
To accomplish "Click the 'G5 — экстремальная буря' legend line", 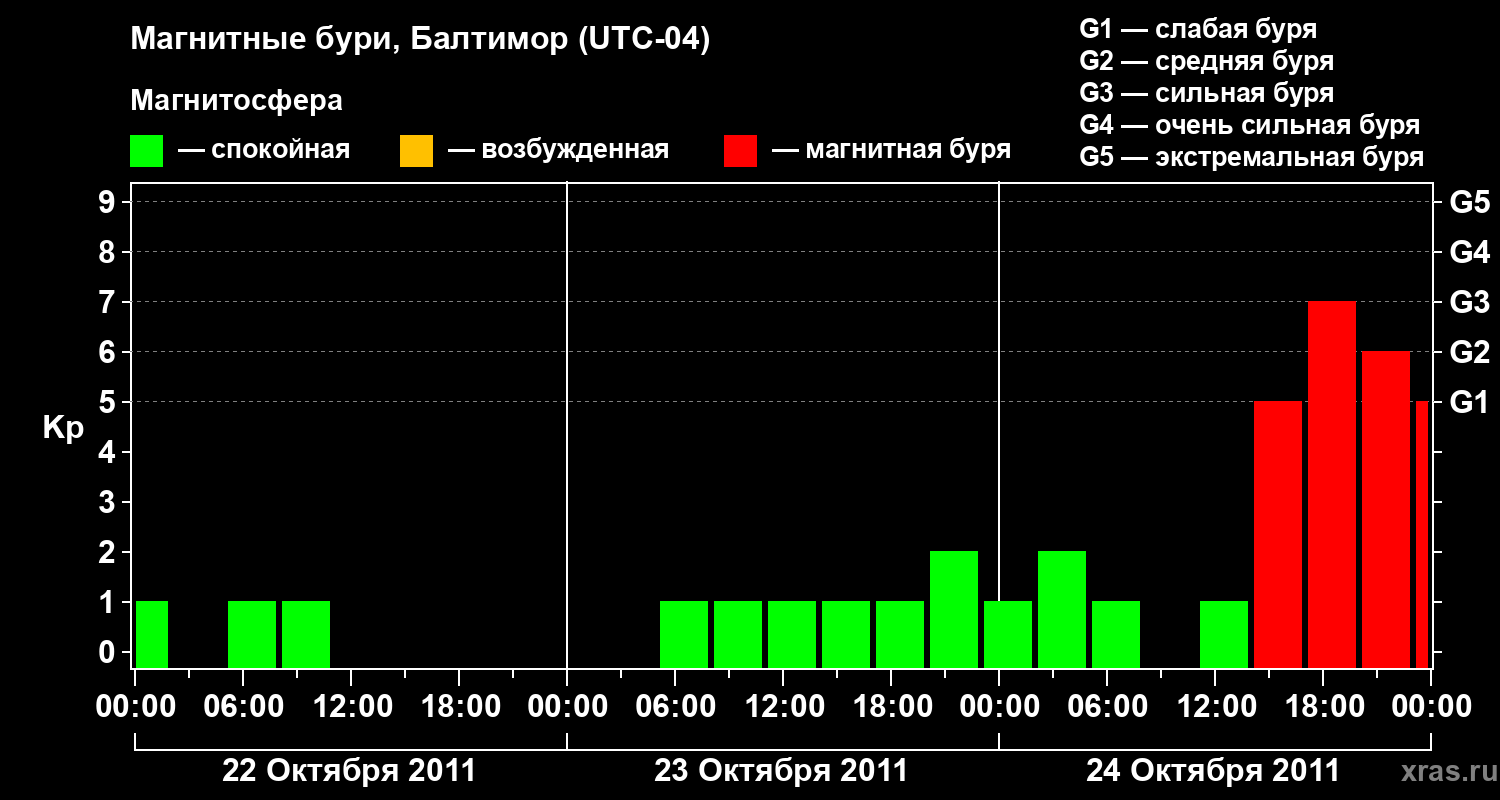I will click(x=1252, y=157).
